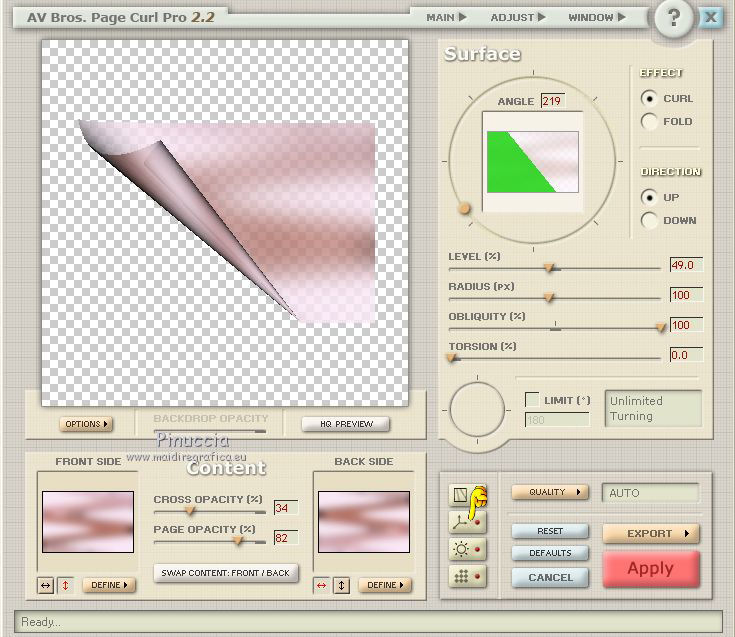Open the ADJUST menu

point(518,17)
